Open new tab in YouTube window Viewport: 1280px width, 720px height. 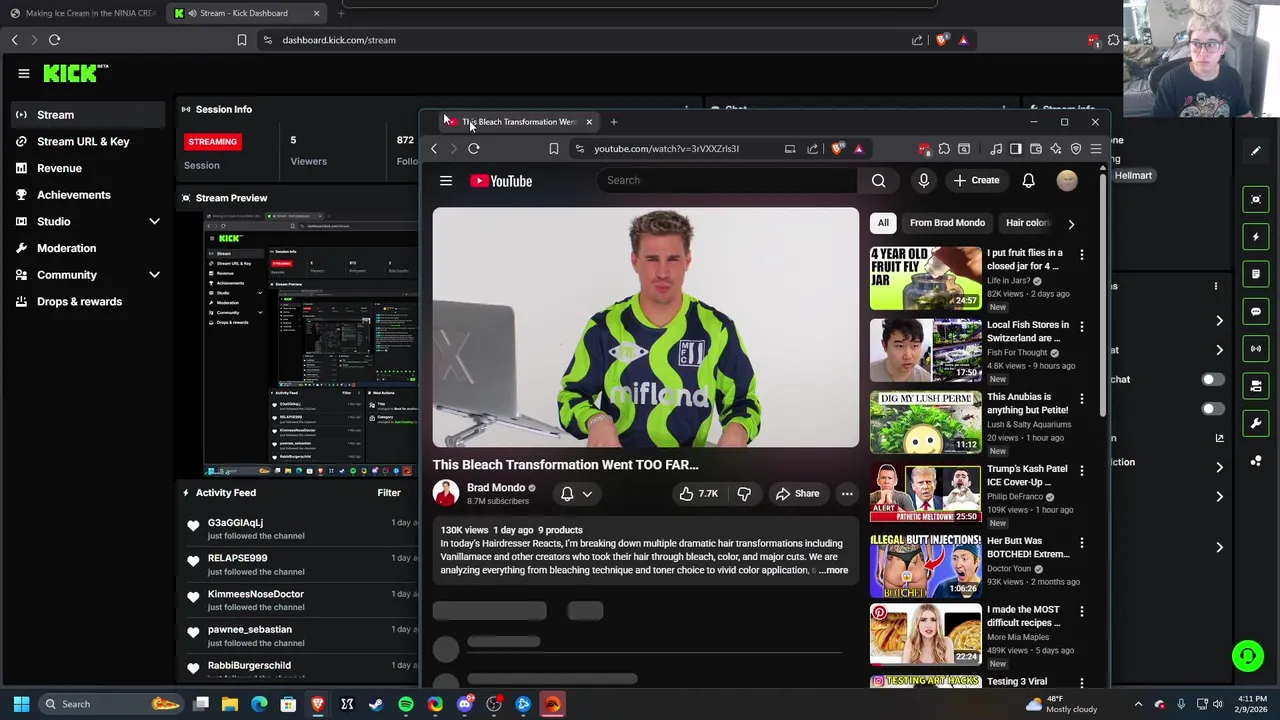614,122
